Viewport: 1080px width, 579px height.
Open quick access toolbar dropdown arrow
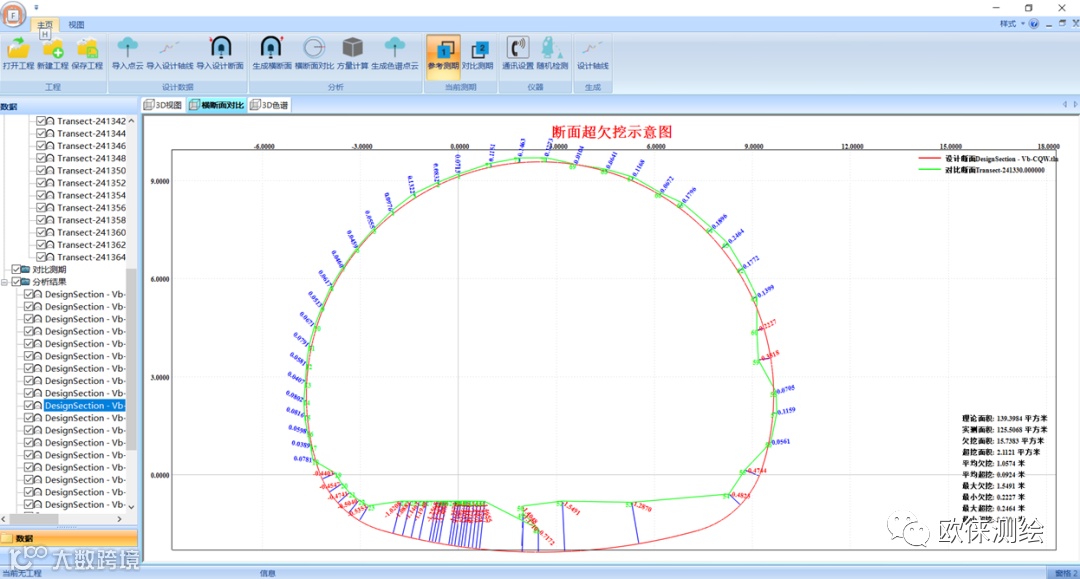[x=36, y=8]
